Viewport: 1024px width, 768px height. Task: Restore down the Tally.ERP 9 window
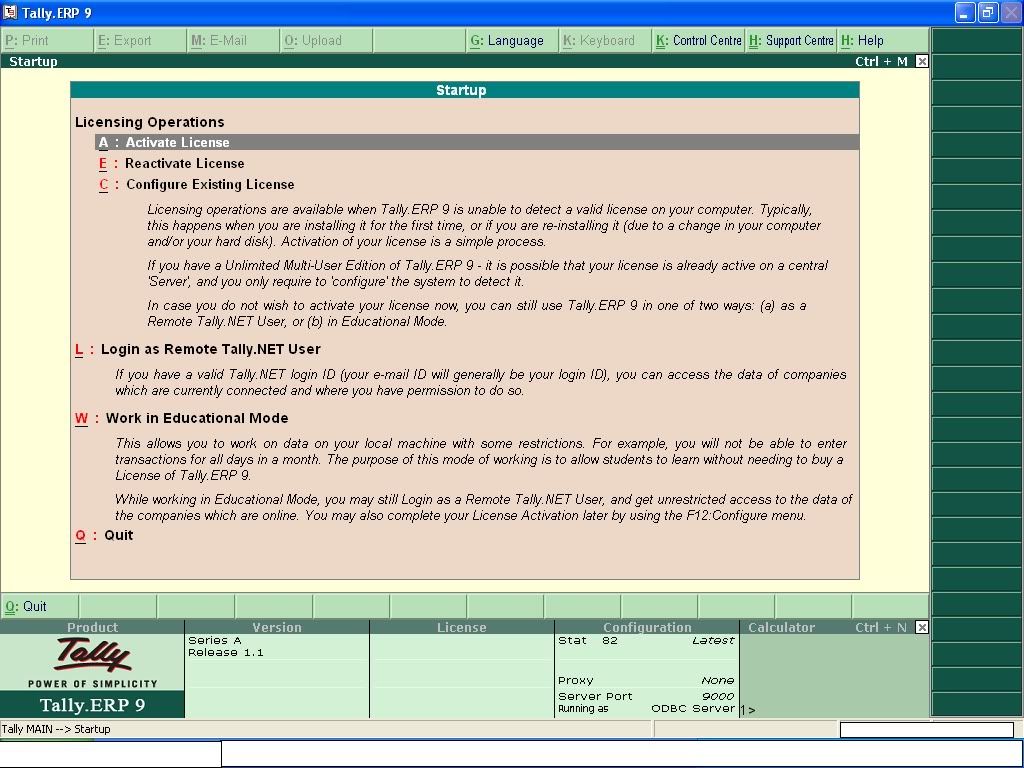click(988, 12)
